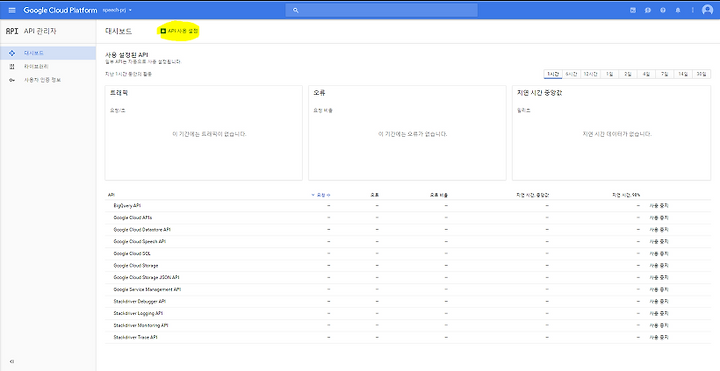The height and width of the screenshot is (371, 720).
Task: Select the 1일 time range tab
Action: [x=609, y=74]
